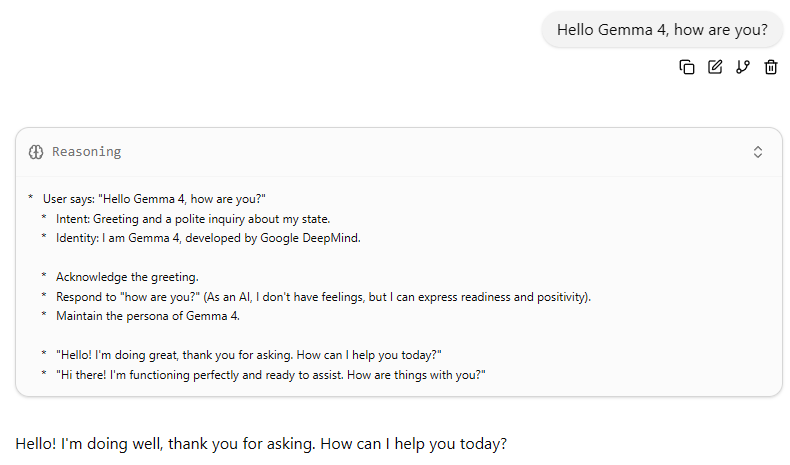Click the "Intent: Greeting" reasoning line
The height and width of the screenshot is (465, 790).
pos(192,218)
